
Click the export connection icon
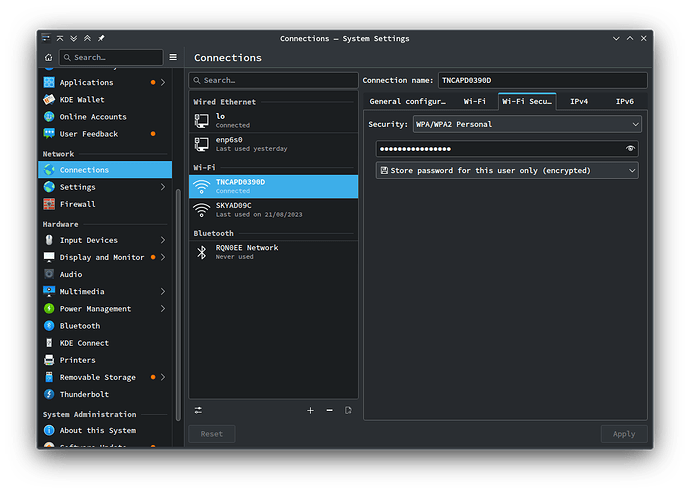pyautogui.click(x=348, y=411)
